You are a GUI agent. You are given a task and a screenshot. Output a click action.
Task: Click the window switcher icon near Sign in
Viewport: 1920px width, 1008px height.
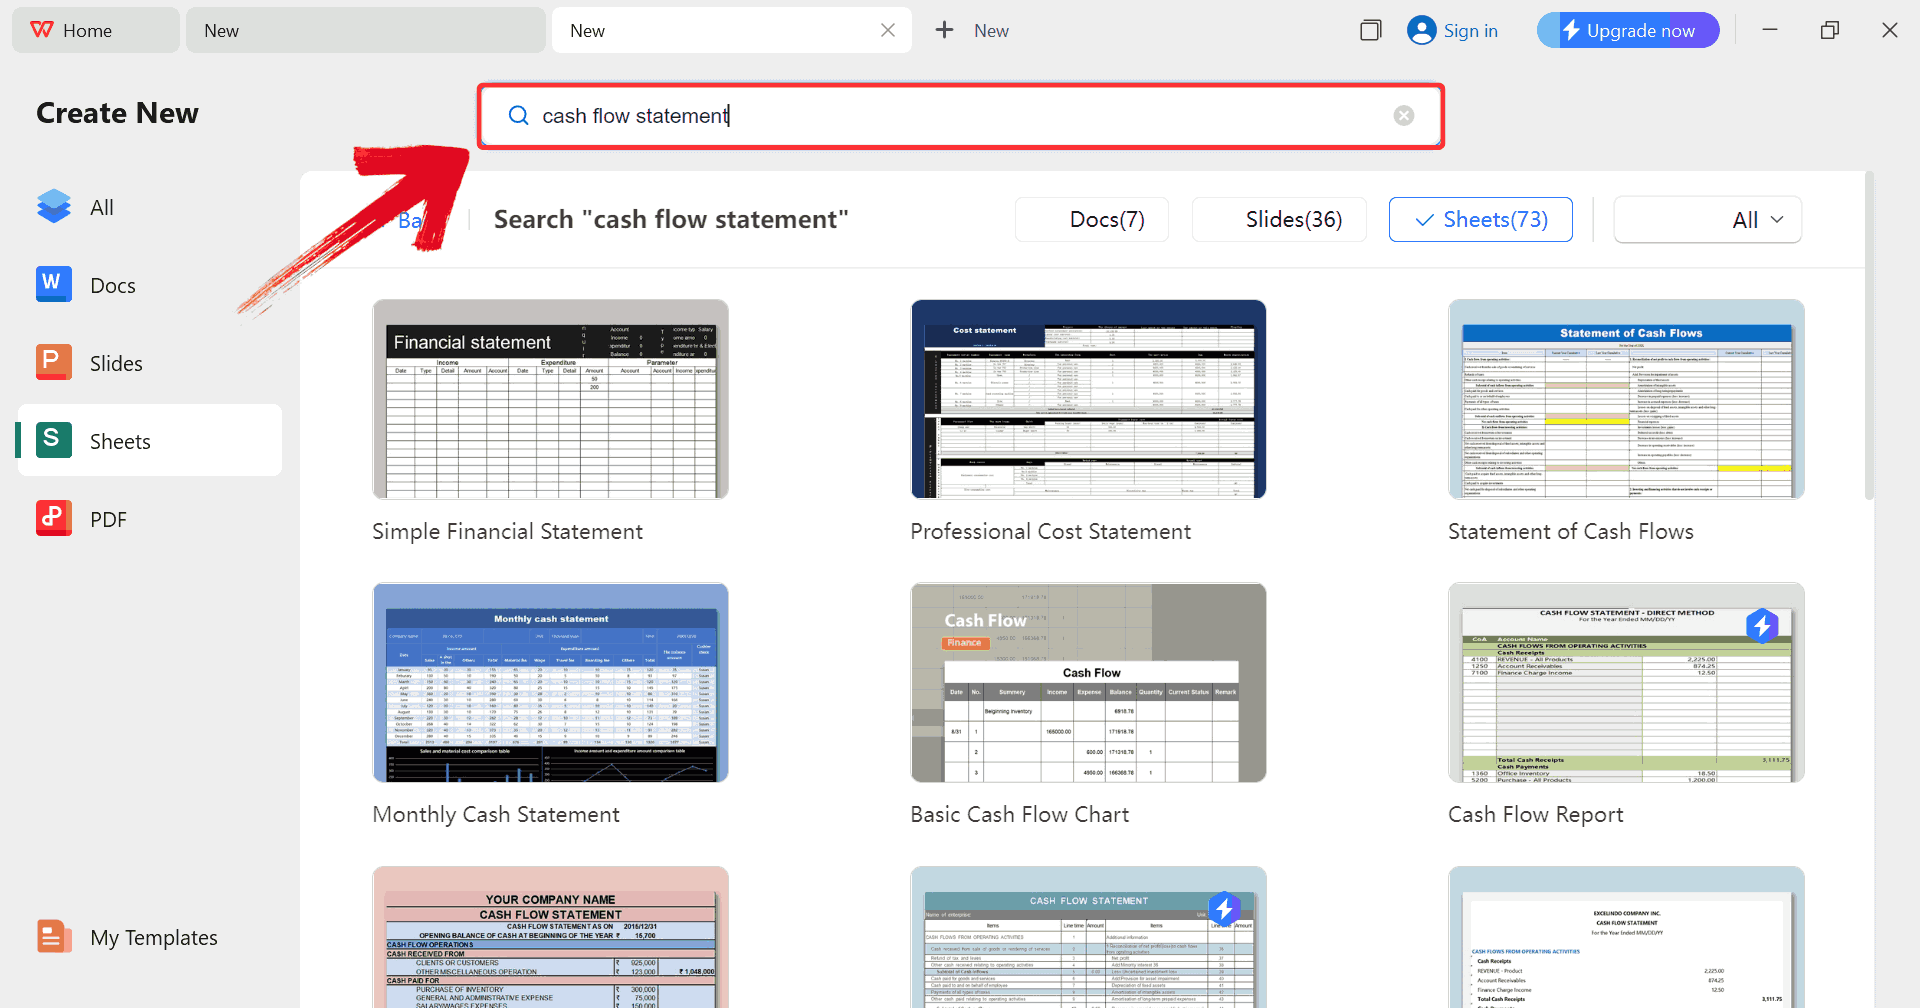(1371, 30)
